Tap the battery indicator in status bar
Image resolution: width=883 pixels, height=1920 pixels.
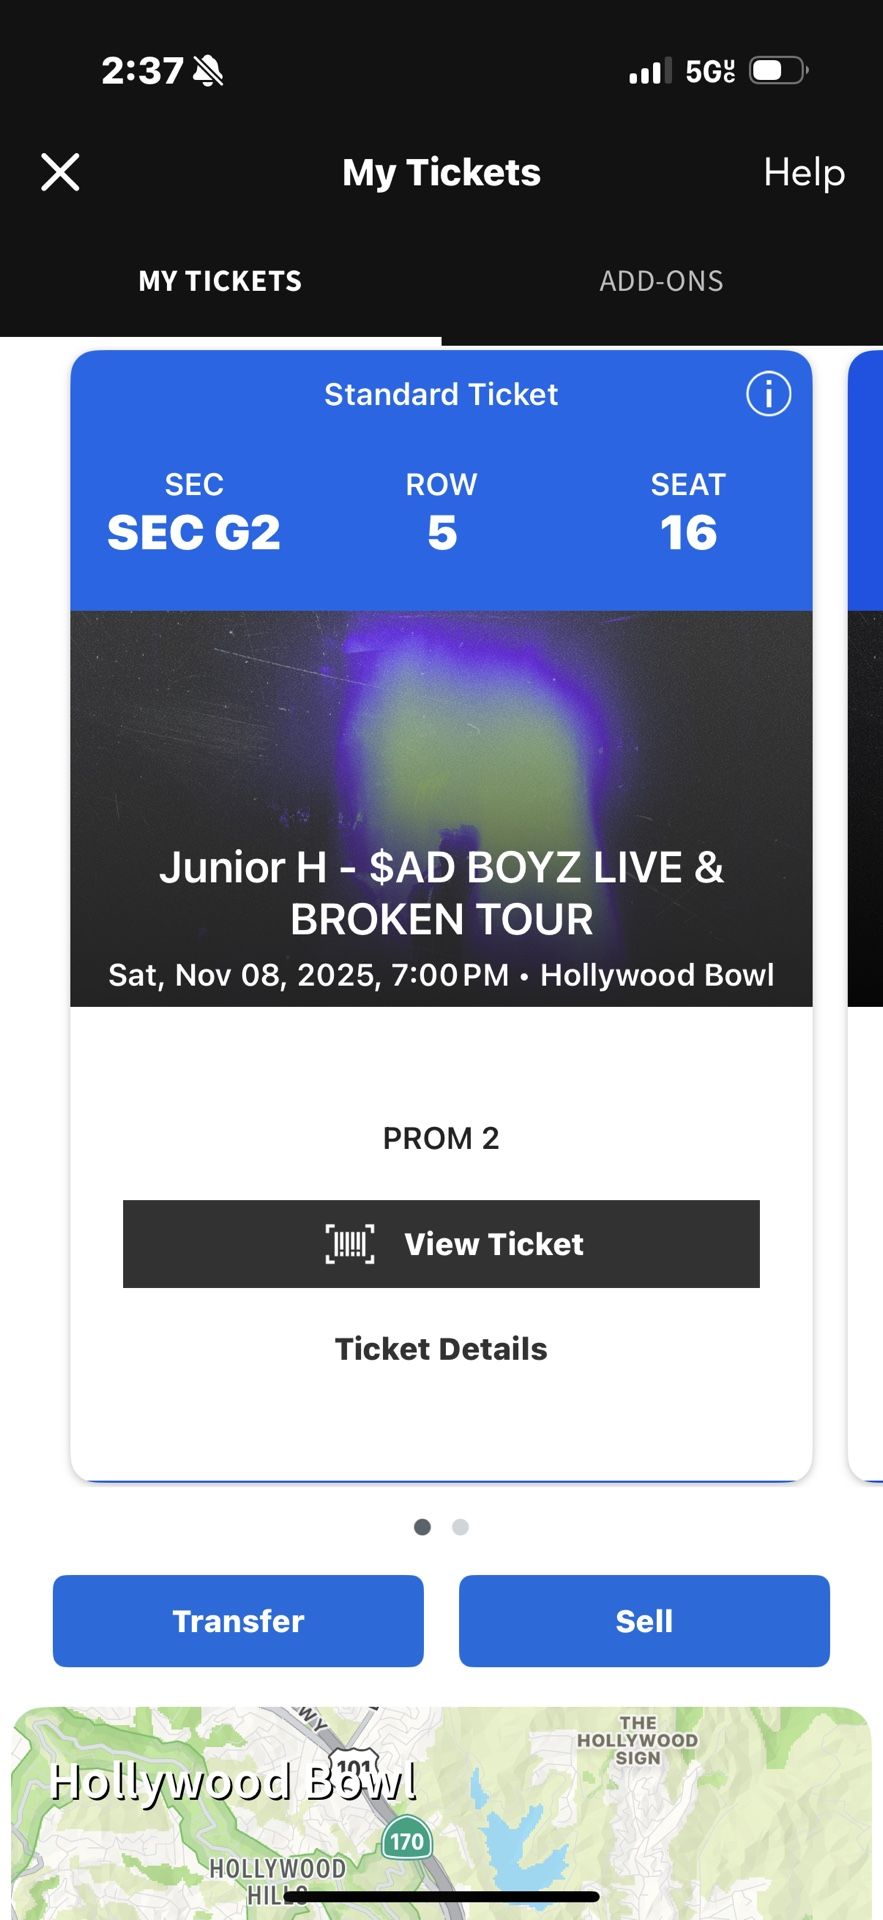click(778, 71)
